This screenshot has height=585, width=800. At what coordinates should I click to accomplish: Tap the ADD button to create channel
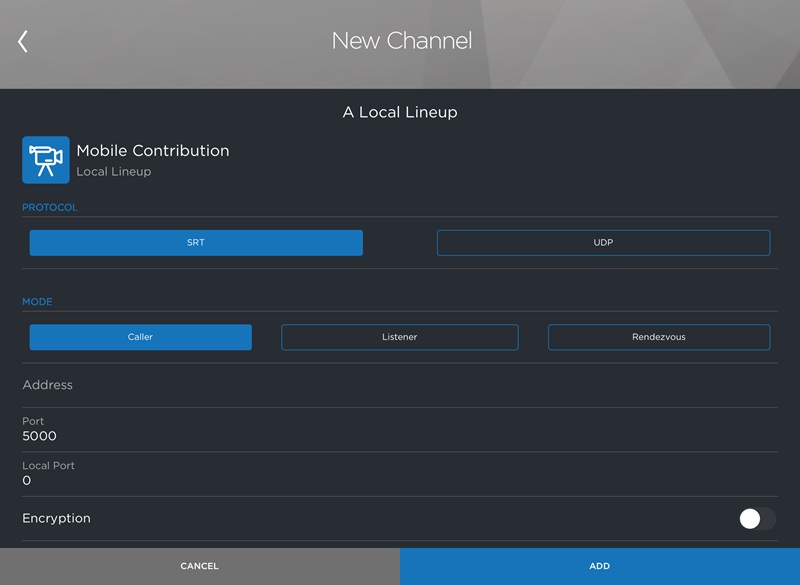click(x=599, y=566)
